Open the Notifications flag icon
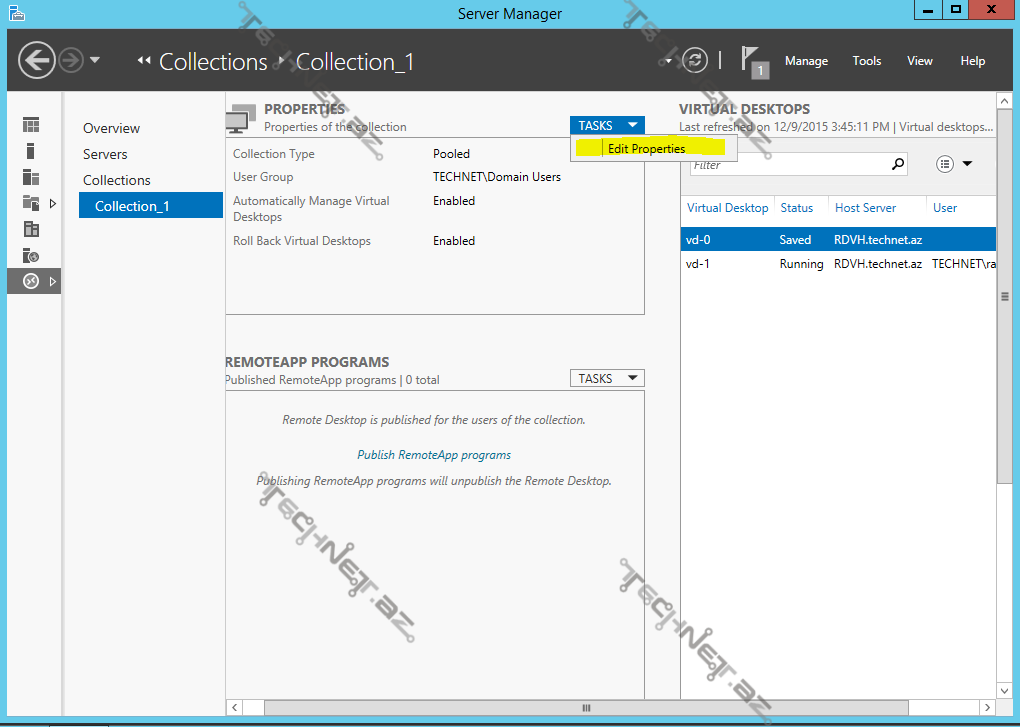The height and width of the screenshot is (727, 1020). (753, 60)
